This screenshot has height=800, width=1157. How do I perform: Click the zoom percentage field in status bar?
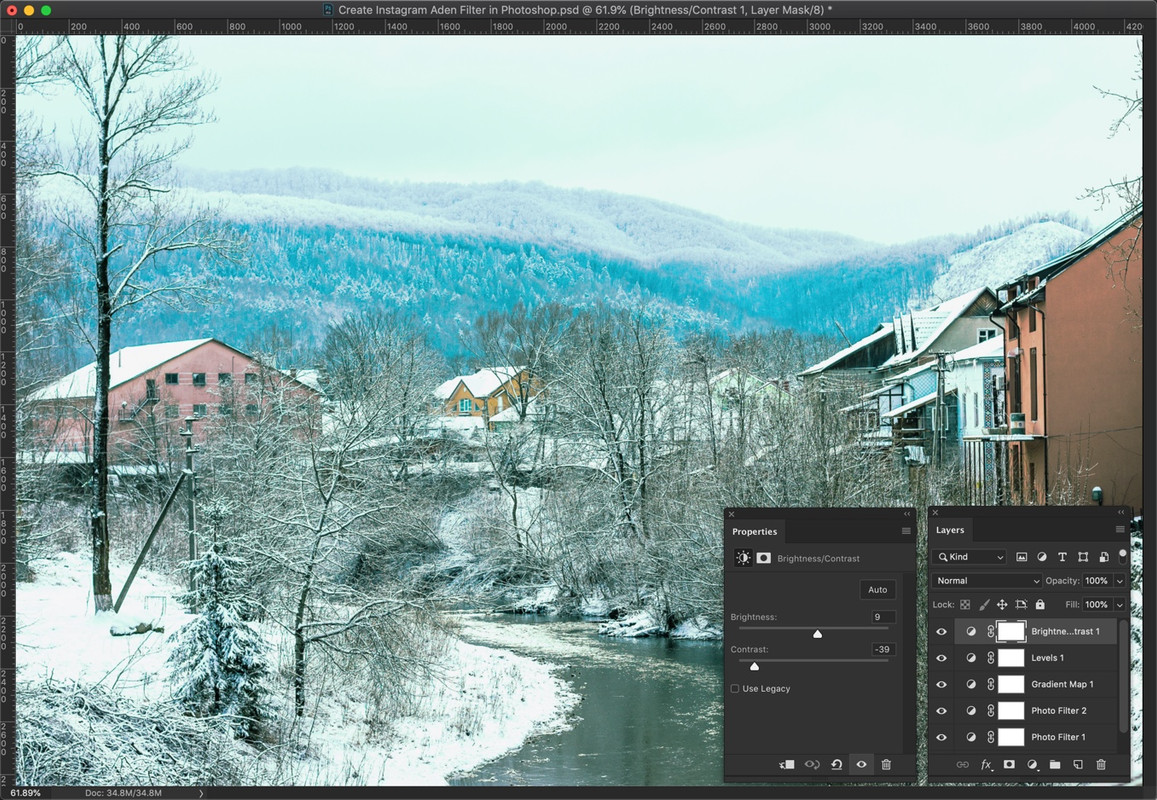[x=26, y=793]
